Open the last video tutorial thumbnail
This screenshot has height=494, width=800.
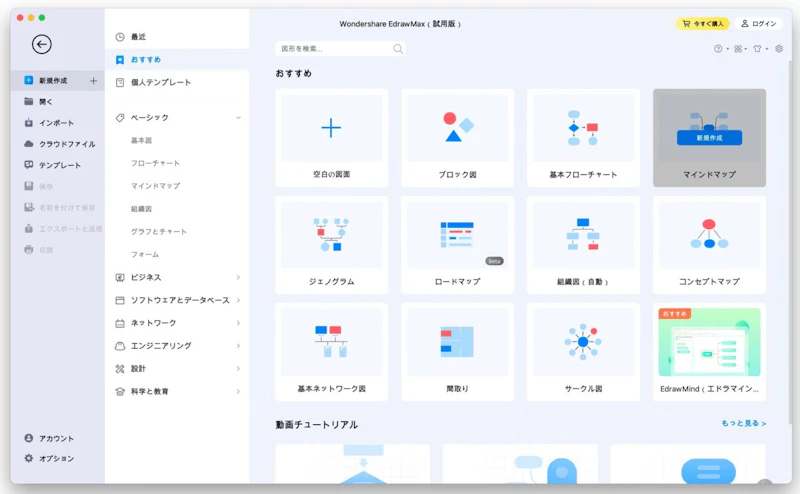pos(688,464)
